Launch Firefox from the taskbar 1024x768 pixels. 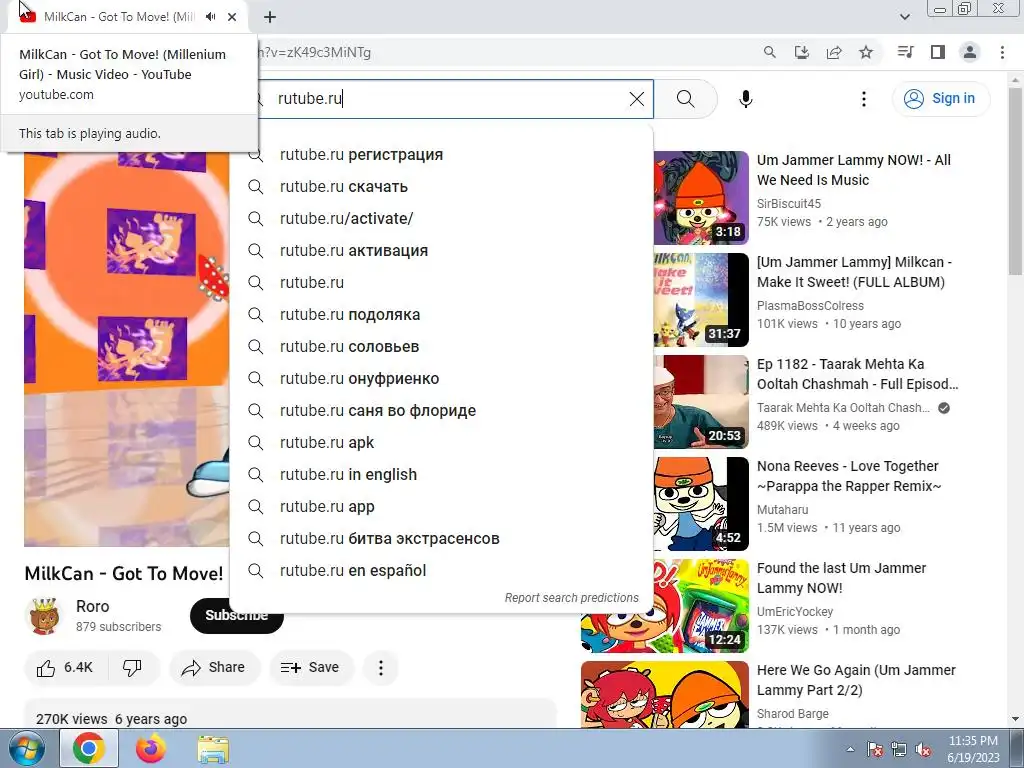(151, 749)
